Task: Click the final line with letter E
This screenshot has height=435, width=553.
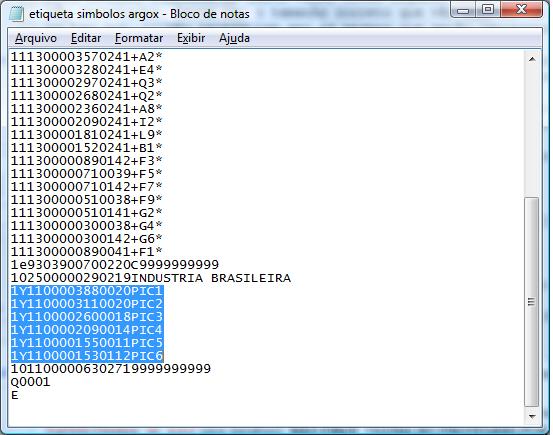Action: pos(14,395)
